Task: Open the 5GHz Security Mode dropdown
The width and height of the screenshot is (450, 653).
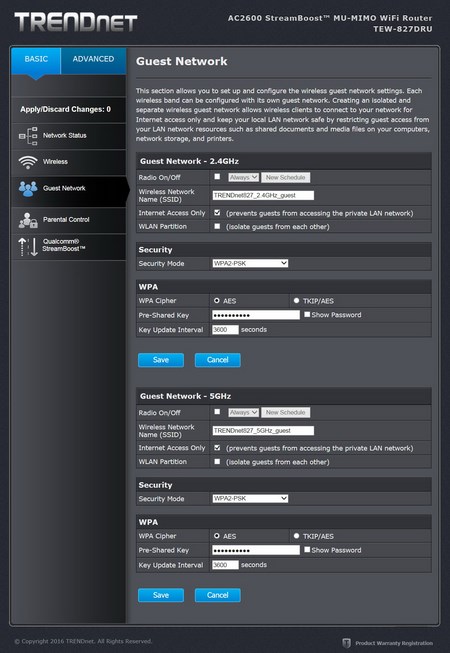Action: click(x=250, y=498)
